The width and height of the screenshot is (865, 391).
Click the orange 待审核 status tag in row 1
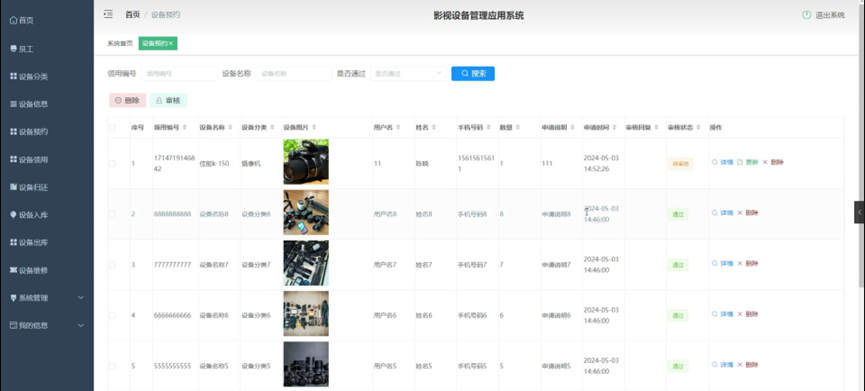point(680,164)
